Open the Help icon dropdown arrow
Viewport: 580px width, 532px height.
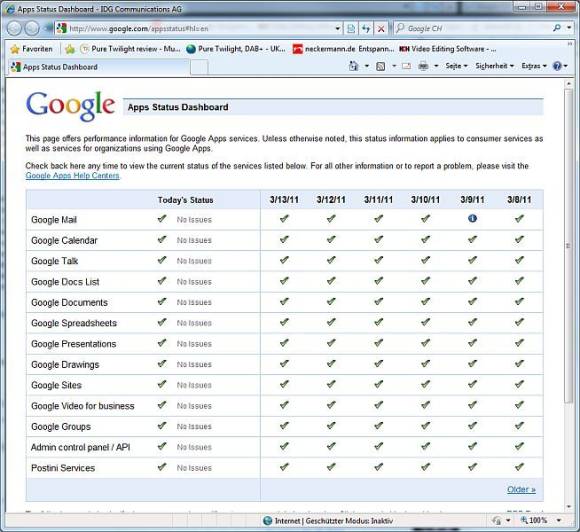[566, 66]
